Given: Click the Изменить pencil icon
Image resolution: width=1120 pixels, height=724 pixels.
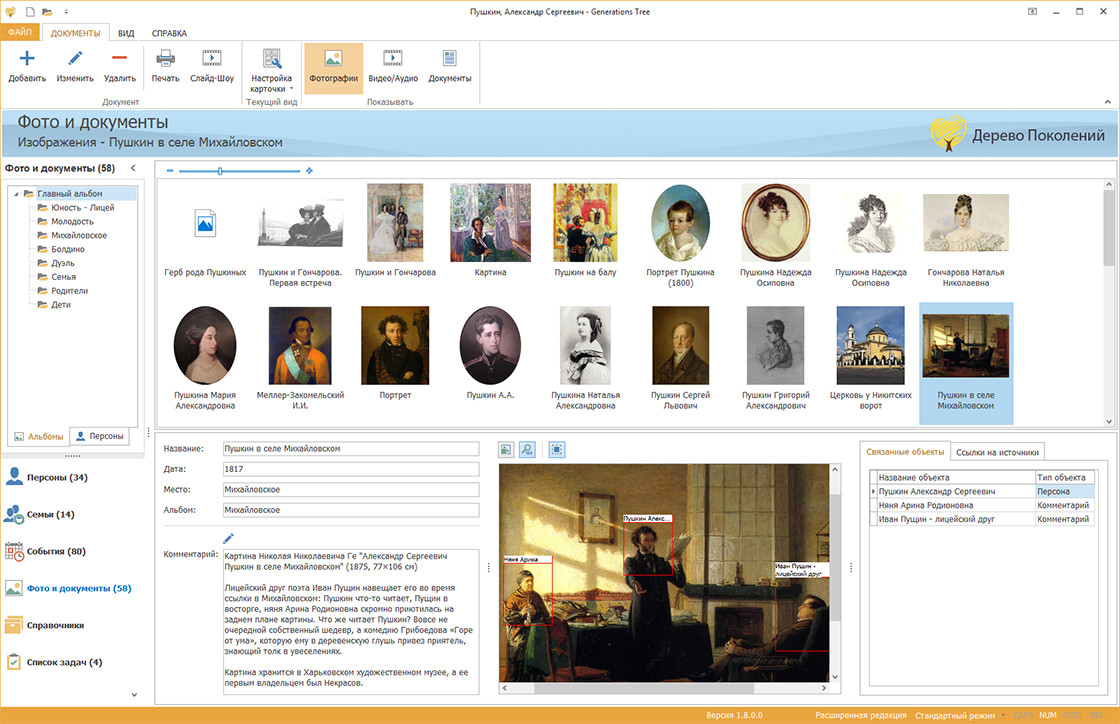Looking at the screenshot, I should point(75,59).
